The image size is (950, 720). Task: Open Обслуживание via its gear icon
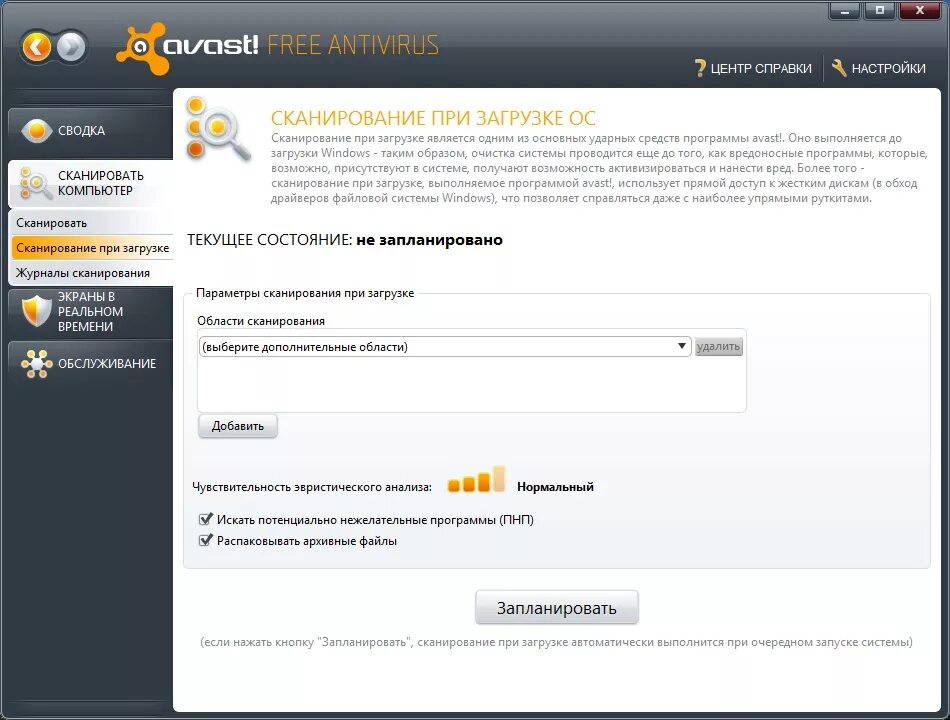(x=36, y=363)
